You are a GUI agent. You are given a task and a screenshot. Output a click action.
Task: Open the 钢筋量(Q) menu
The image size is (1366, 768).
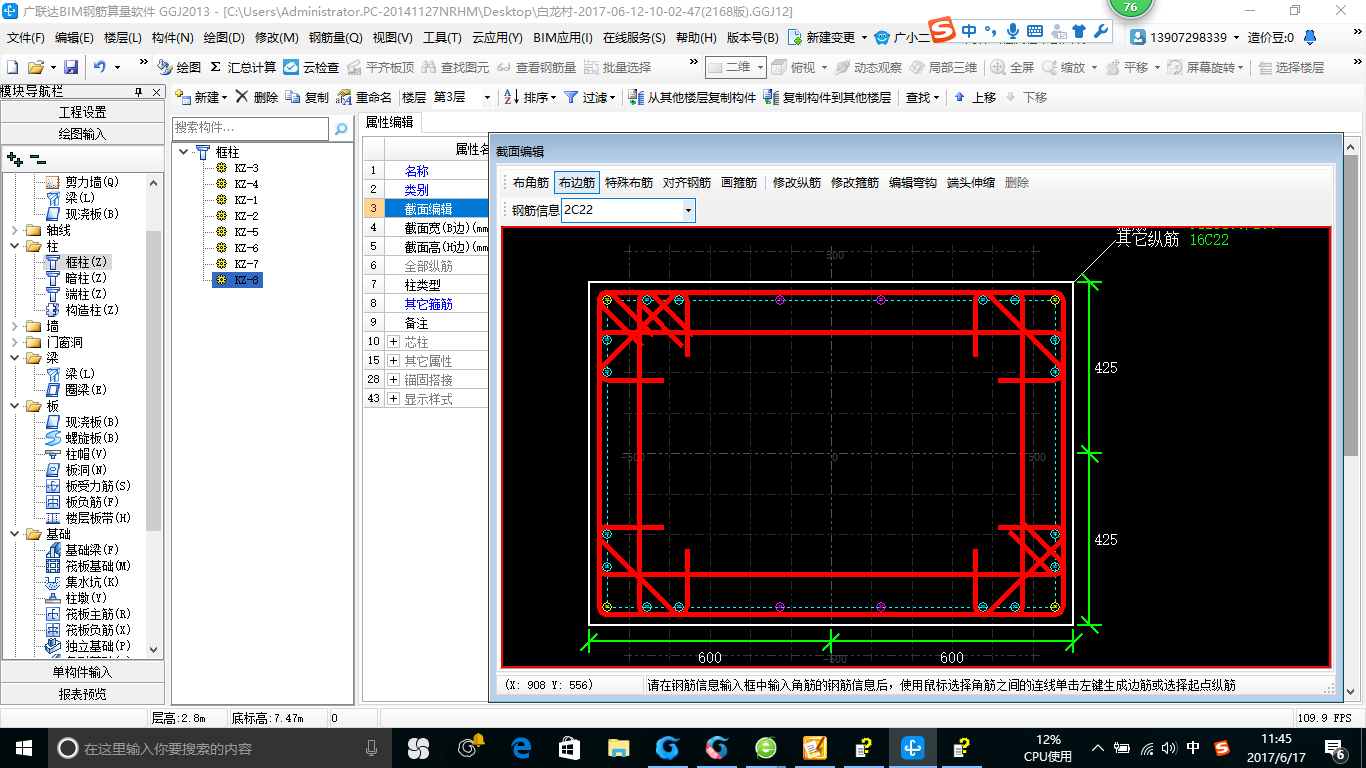(x=335, y=38)
